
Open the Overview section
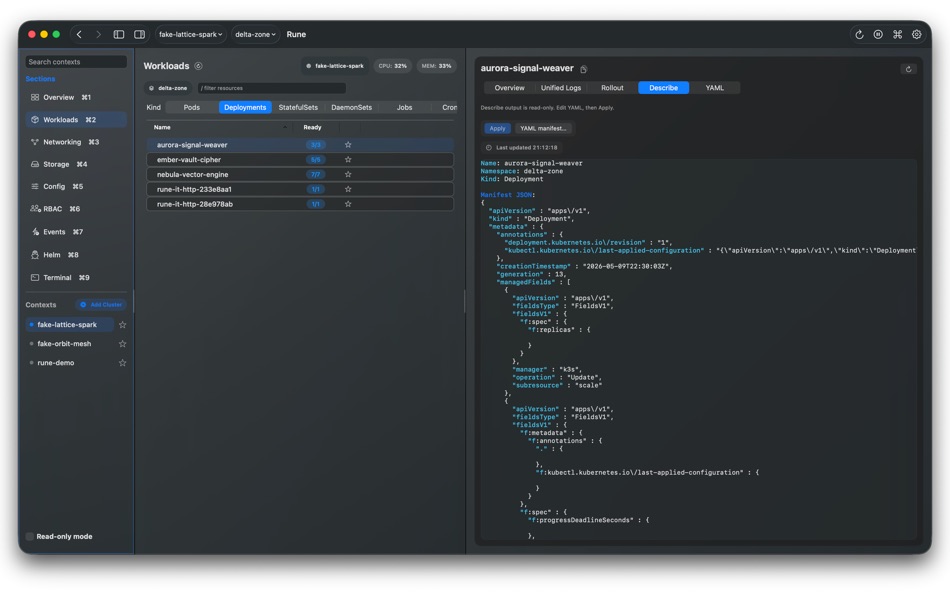tap(76, 98)
